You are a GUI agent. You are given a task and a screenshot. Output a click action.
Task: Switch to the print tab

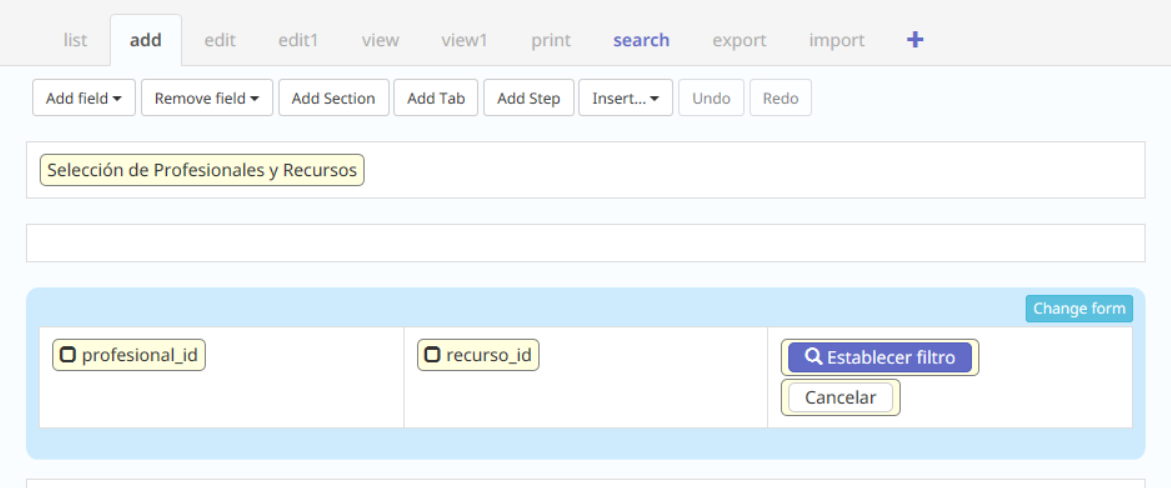(x=551, y=40)
